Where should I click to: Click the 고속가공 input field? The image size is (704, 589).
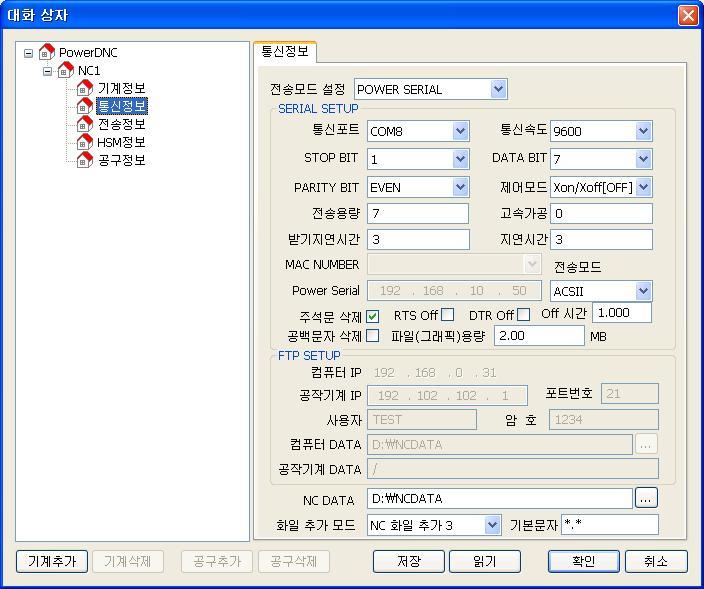pyautogui.click(x=601, y=213)
